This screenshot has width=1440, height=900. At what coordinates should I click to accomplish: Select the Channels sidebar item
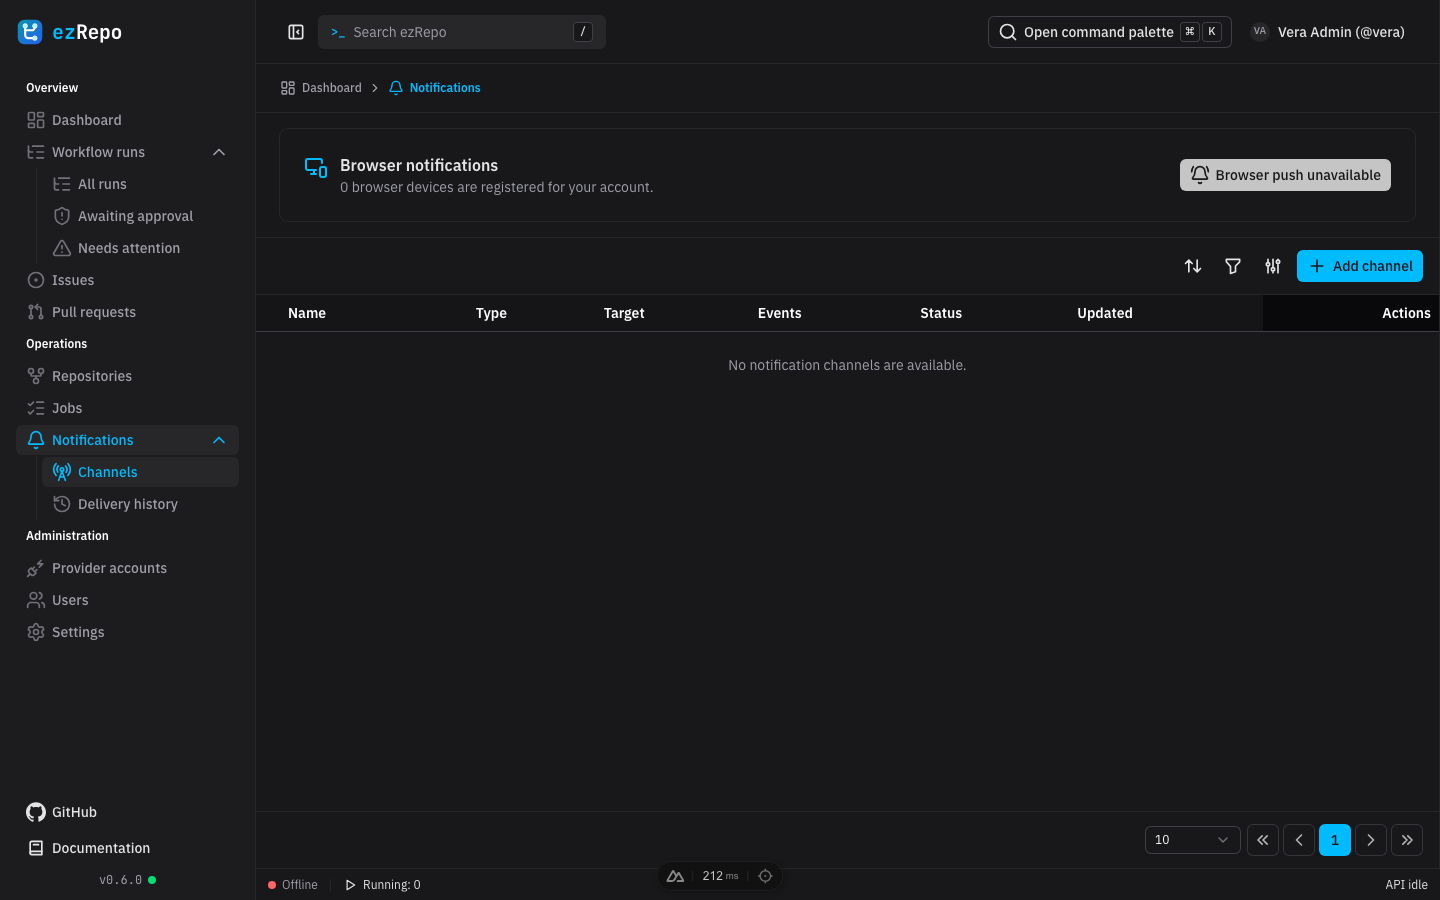(140, 472)
